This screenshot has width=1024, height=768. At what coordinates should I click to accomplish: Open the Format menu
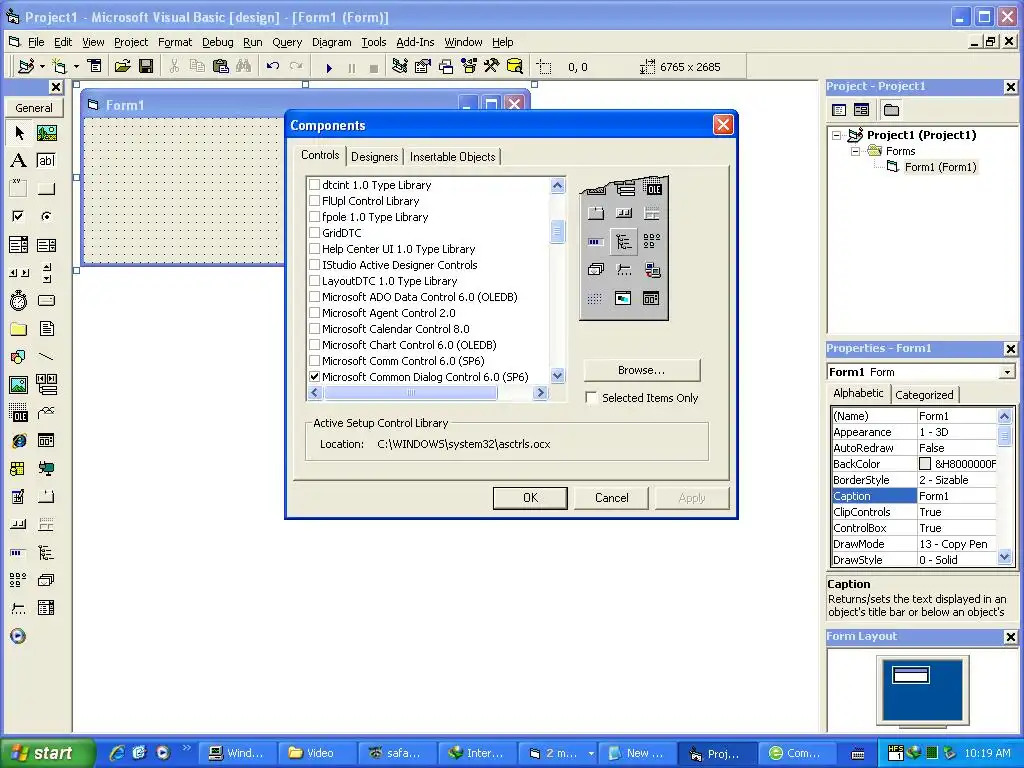175,42
